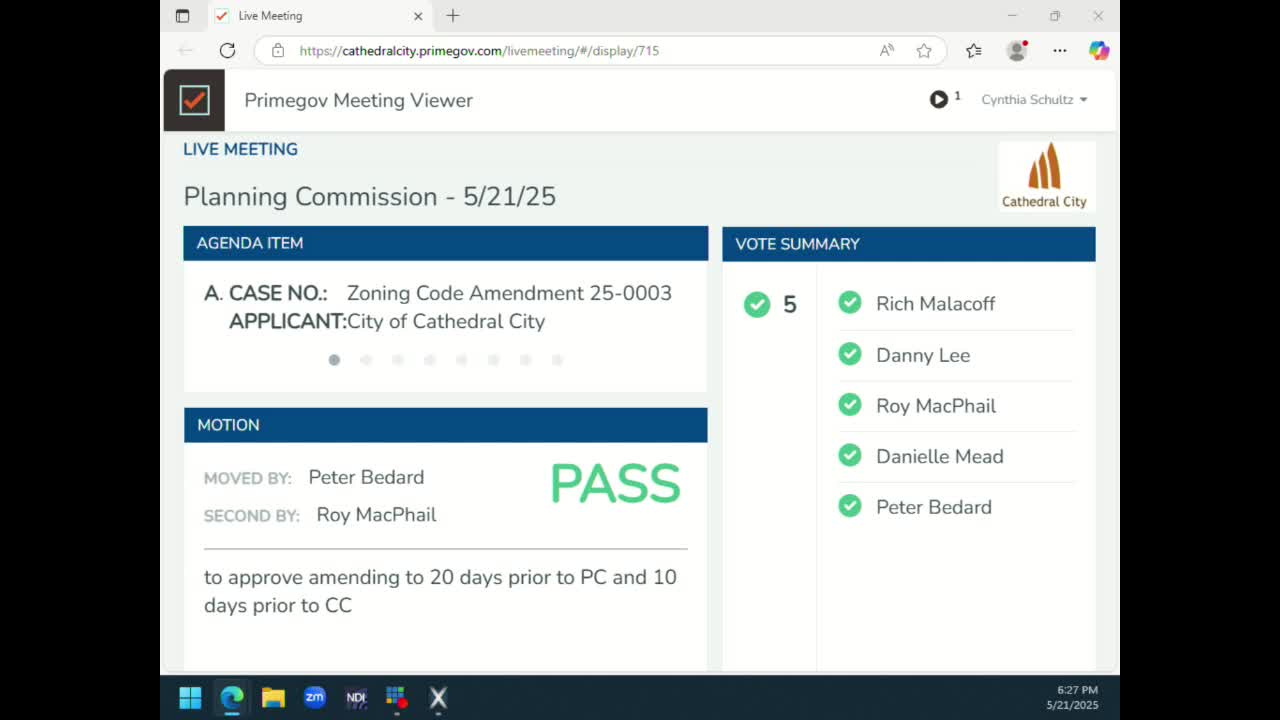Open a new browser tab
The image size is (1280, 720).
click(453, 16)
